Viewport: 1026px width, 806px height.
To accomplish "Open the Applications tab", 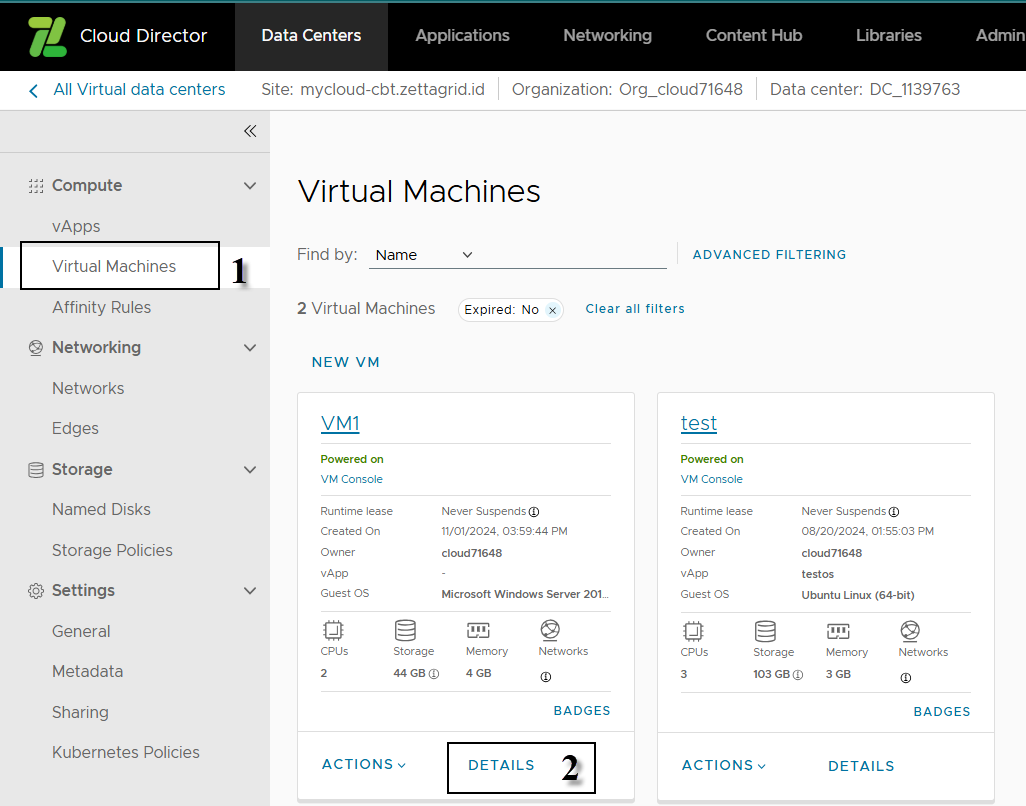I will [463, 36].
